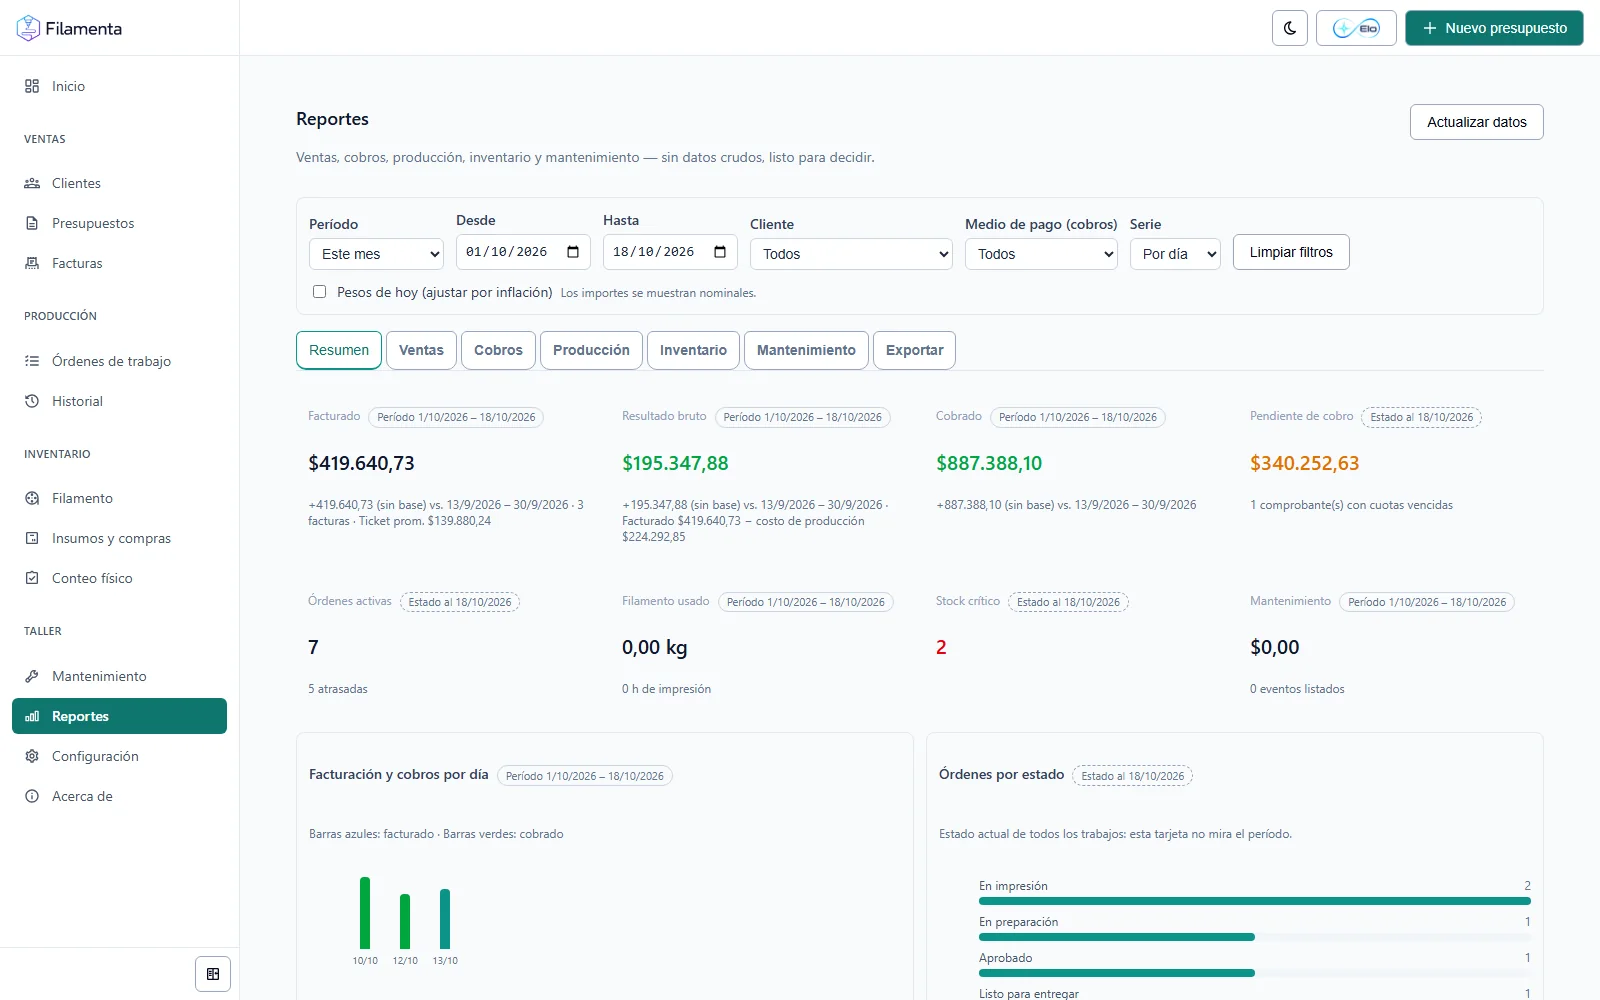Open Órdenes de trabajo via its list icon

tap(32, 361)
